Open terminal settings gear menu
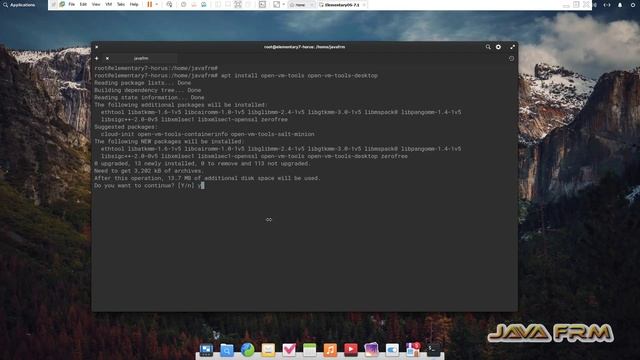 (498, 47)
